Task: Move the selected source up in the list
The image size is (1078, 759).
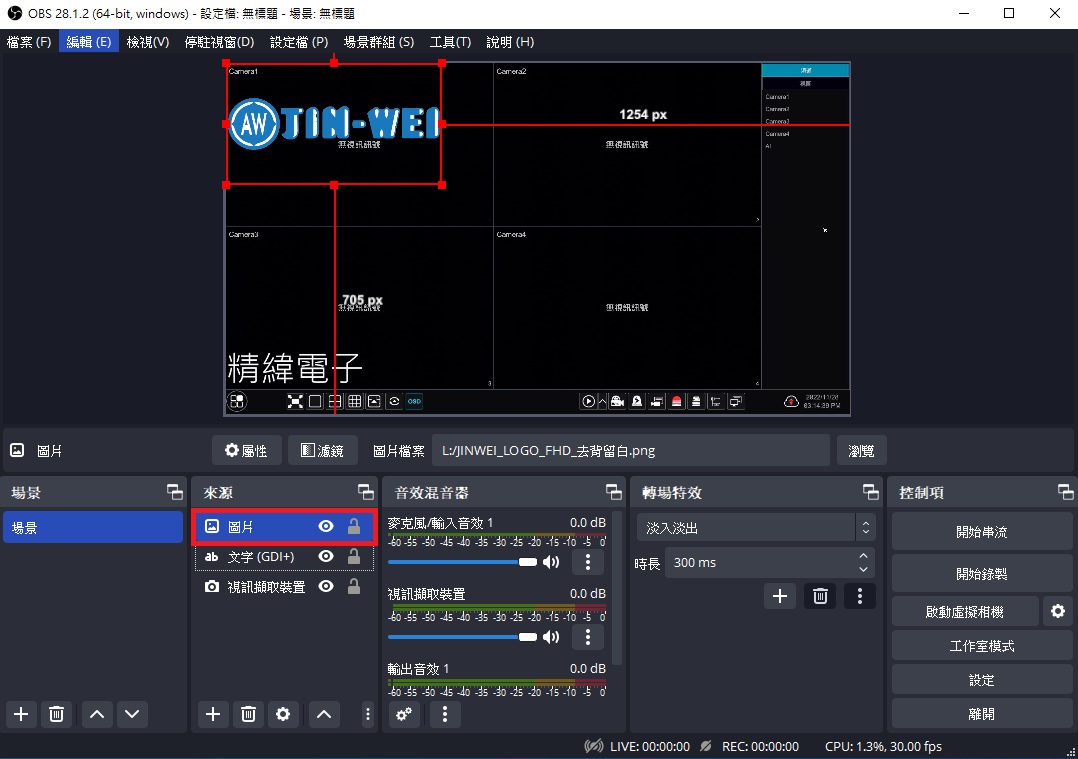Action: (x=324, y=714)
